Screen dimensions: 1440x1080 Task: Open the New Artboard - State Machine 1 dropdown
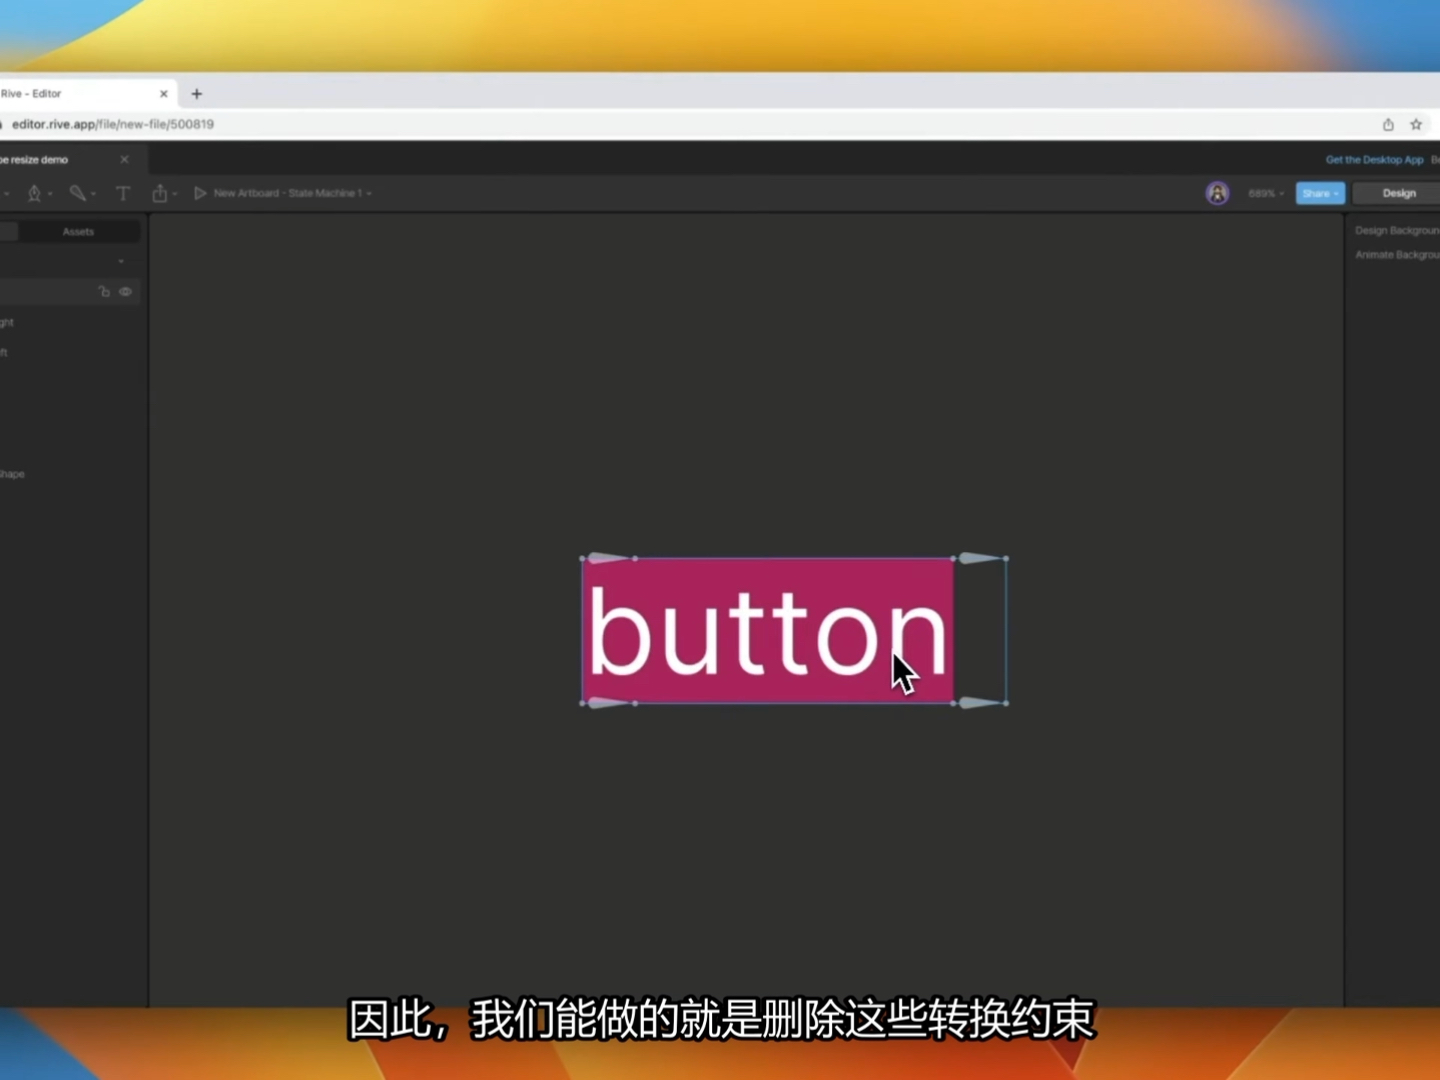pos(292,193)
